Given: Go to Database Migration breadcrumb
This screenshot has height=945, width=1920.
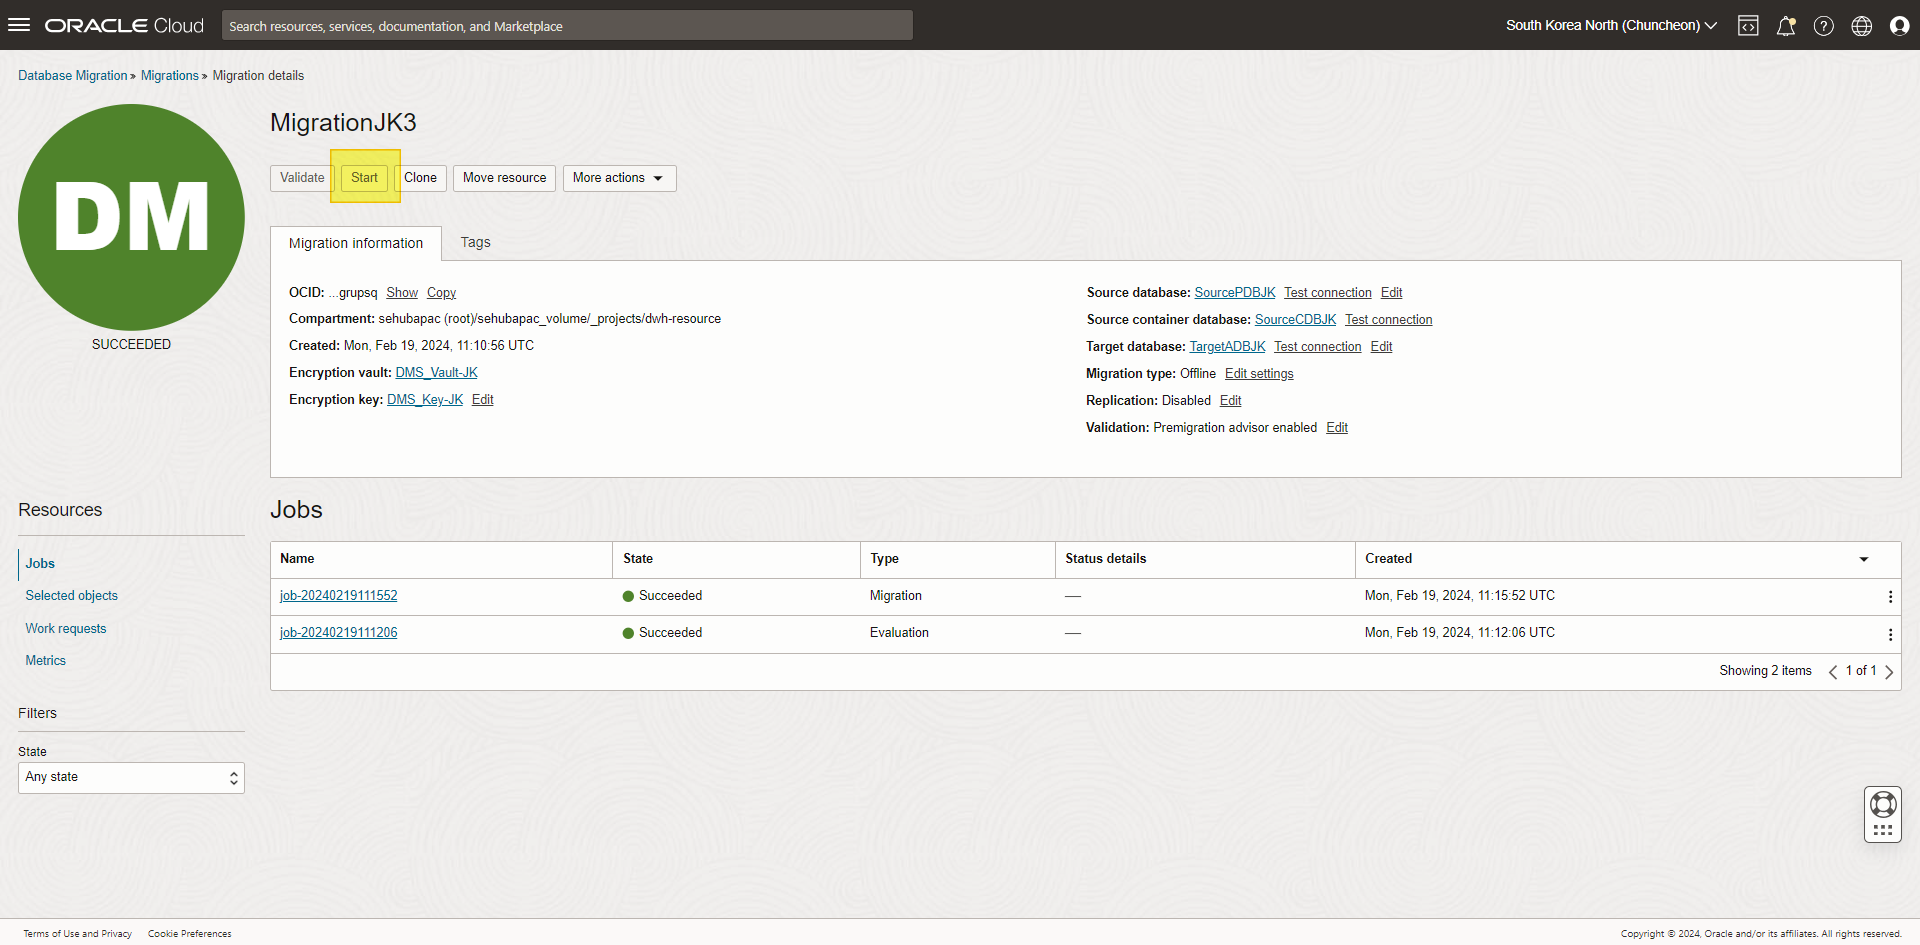Looking at the screenshot, I should click(x=73, y=76).
